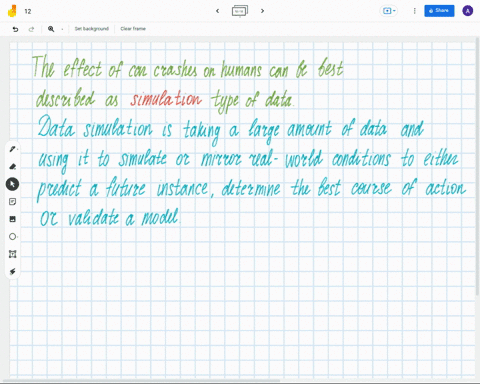Choose the Select arrow tool

coord(13,184)
